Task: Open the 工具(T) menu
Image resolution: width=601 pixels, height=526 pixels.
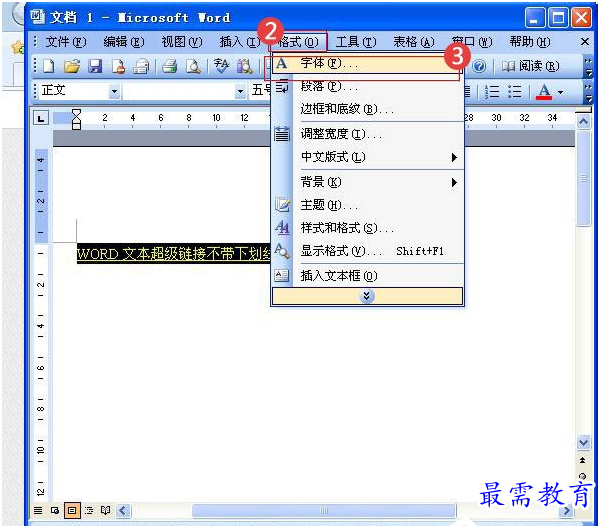Action: point(356,41)
